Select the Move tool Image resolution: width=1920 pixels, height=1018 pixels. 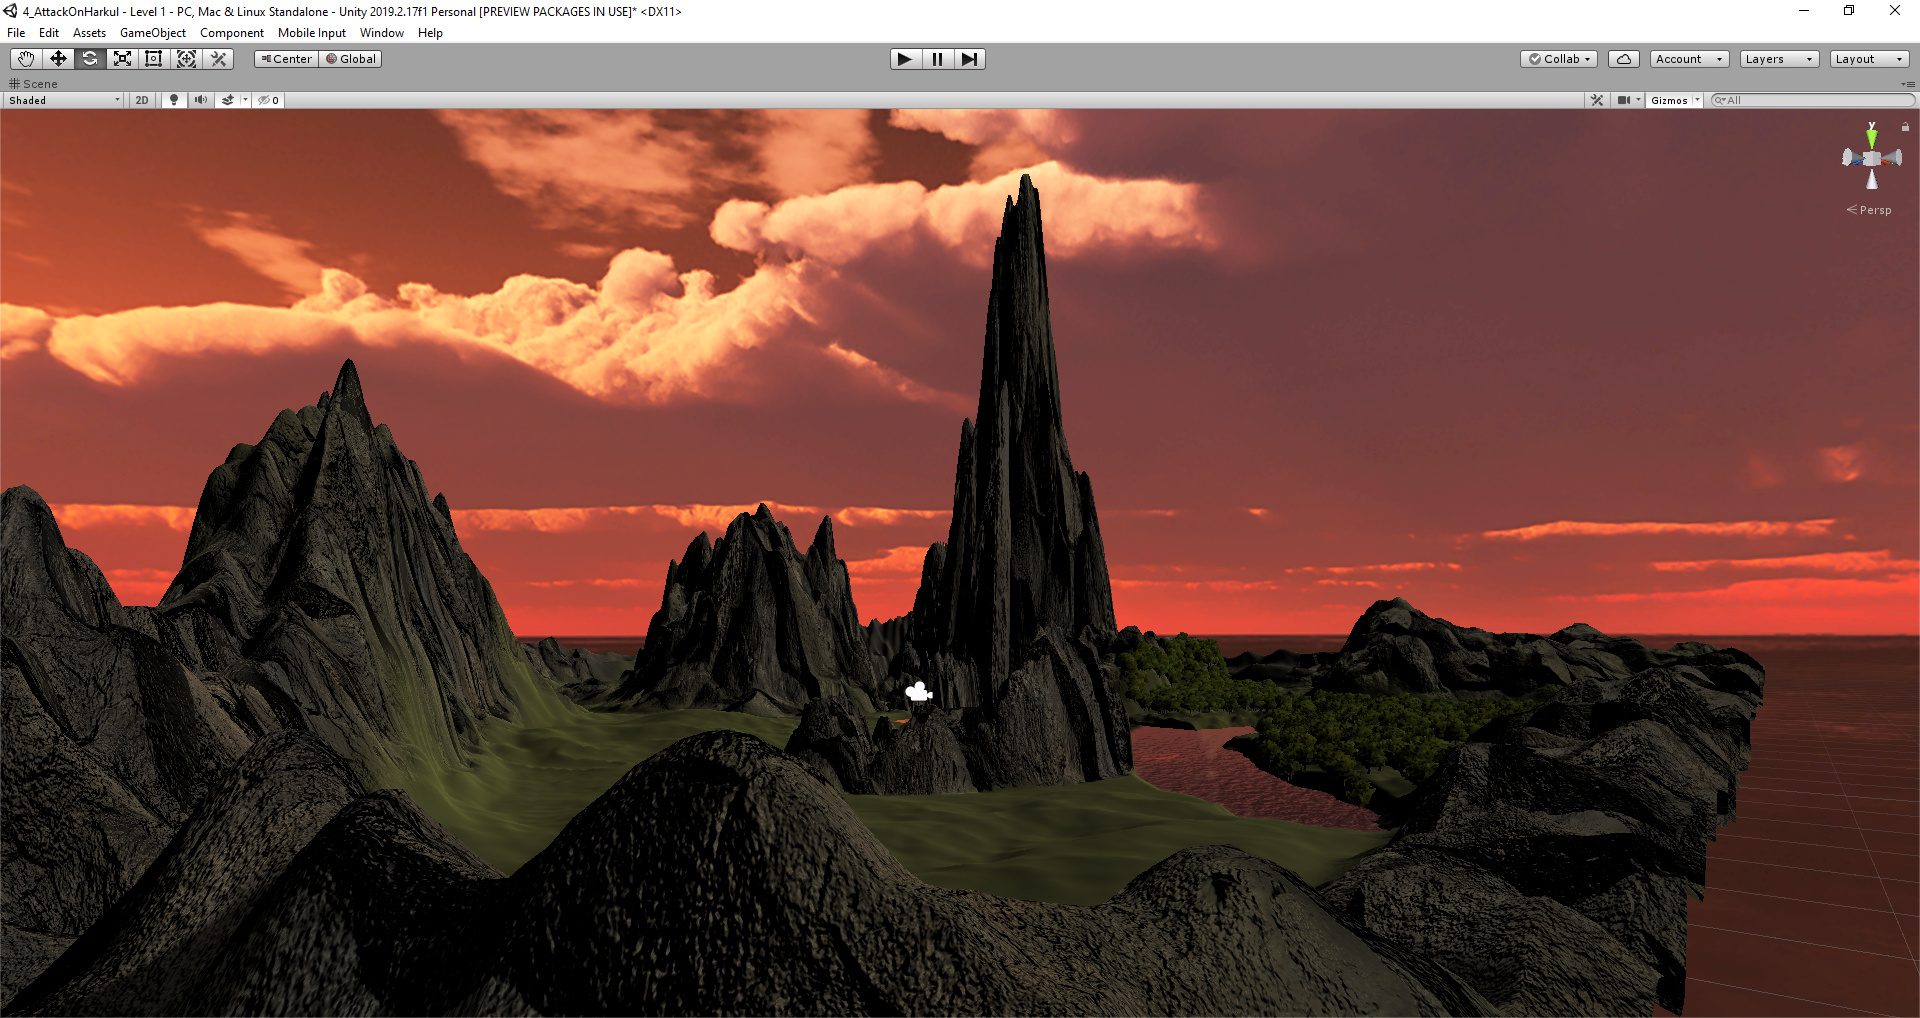click(58, 59)
